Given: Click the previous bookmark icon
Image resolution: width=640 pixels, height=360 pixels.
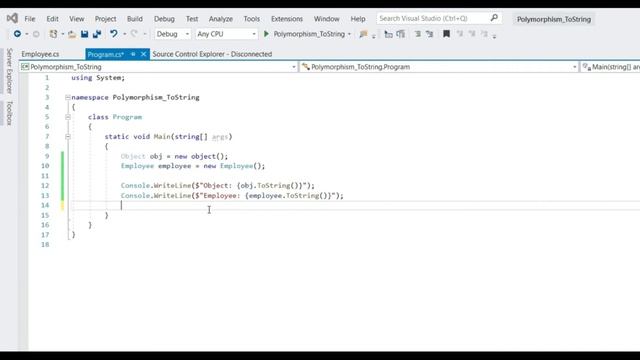Looking at the screenshot, I should click(x=460, y=34).
